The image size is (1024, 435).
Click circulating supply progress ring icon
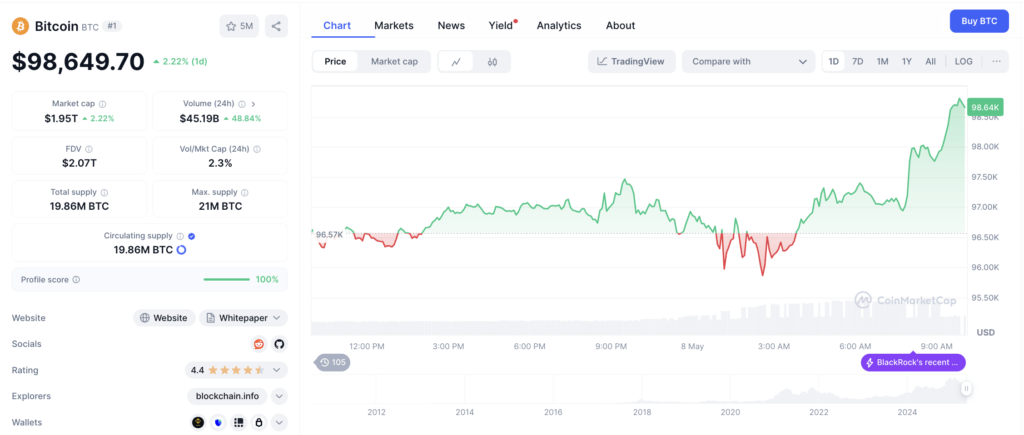click(x=182, y=250)
